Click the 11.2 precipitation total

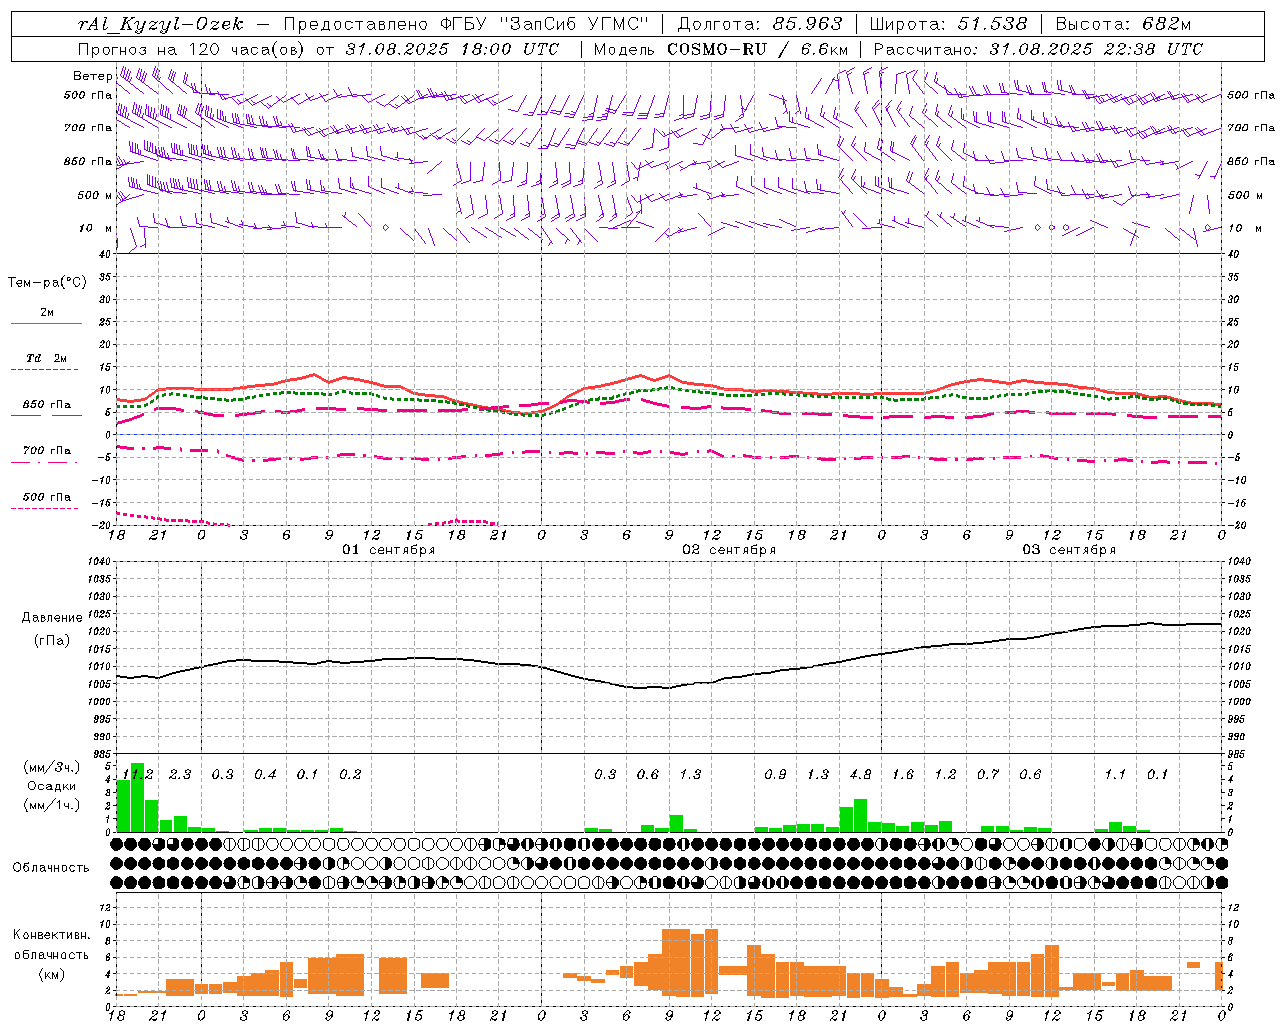[138, 774]
